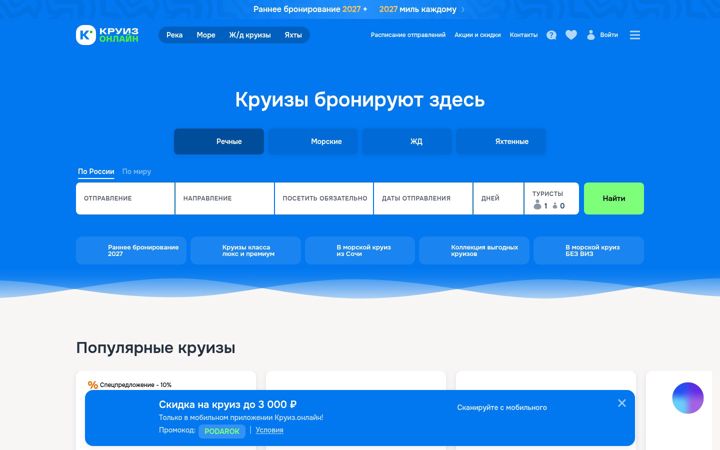This screenshot has width=720, height=450.
Task: Open Яхты navigation item
Action: (293, 35)
